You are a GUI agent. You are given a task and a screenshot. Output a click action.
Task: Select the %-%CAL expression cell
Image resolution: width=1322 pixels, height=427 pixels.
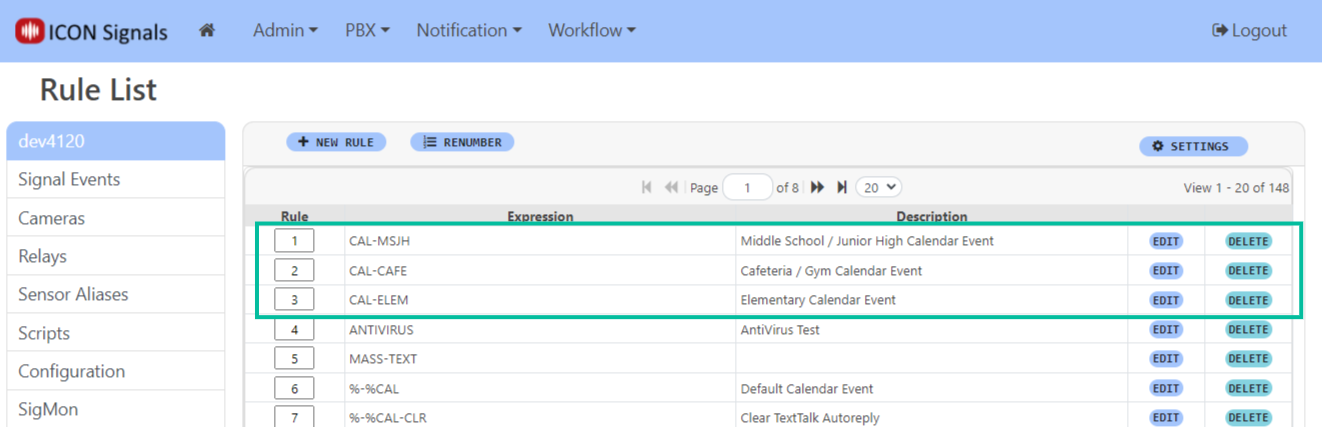(540, 388)
